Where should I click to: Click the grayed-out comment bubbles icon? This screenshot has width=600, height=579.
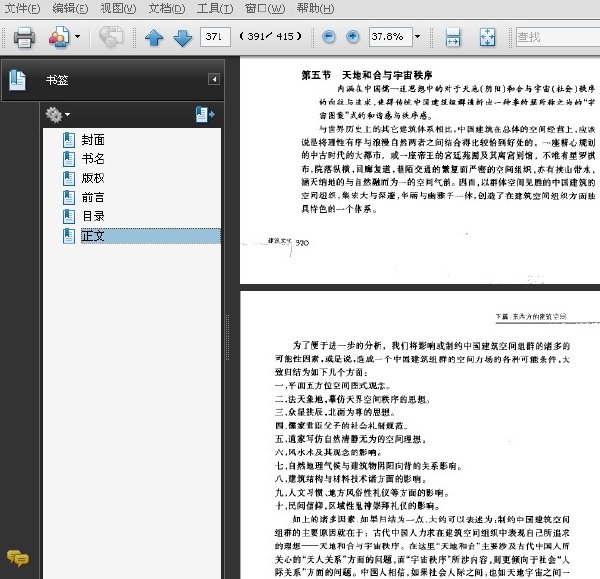tap(111, 36)
